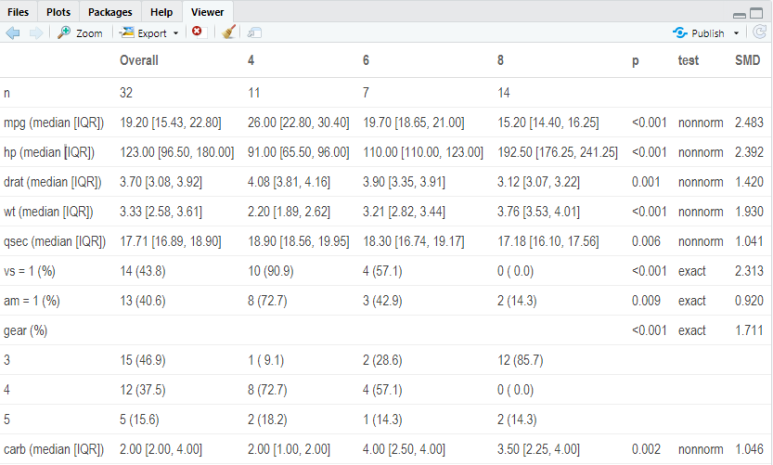Go forward with the right arrow icon
This screenshot has height=465, width=773.
point(36,33)
